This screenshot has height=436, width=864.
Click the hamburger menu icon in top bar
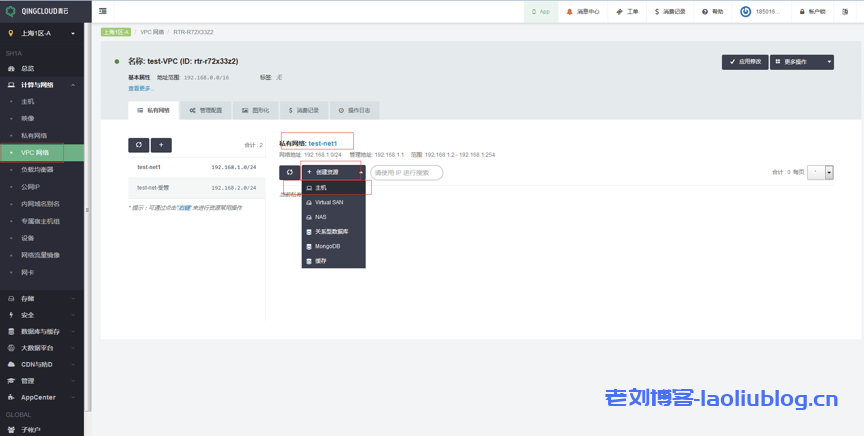pyautogui.click(x=103, y=11)
